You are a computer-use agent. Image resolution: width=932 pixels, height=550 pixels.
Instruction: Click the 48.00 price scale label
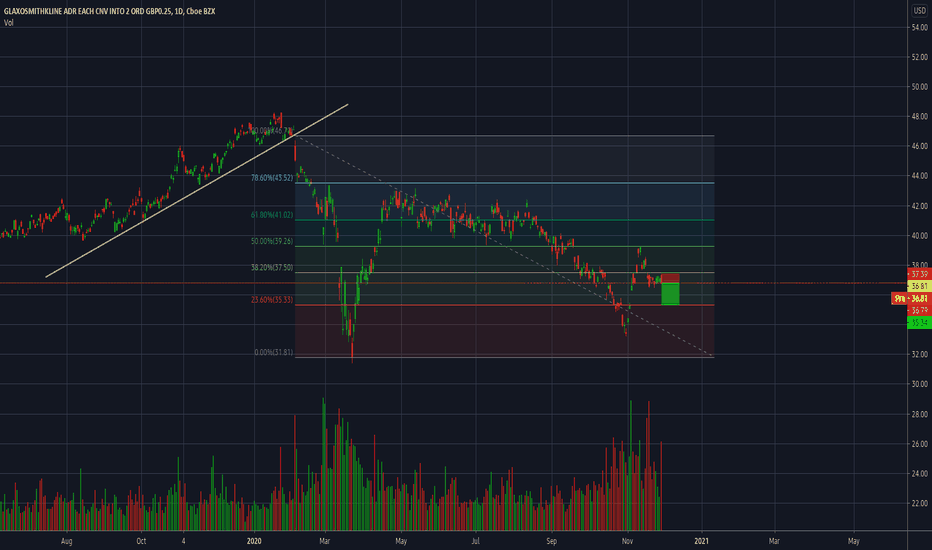click(920, 117)
